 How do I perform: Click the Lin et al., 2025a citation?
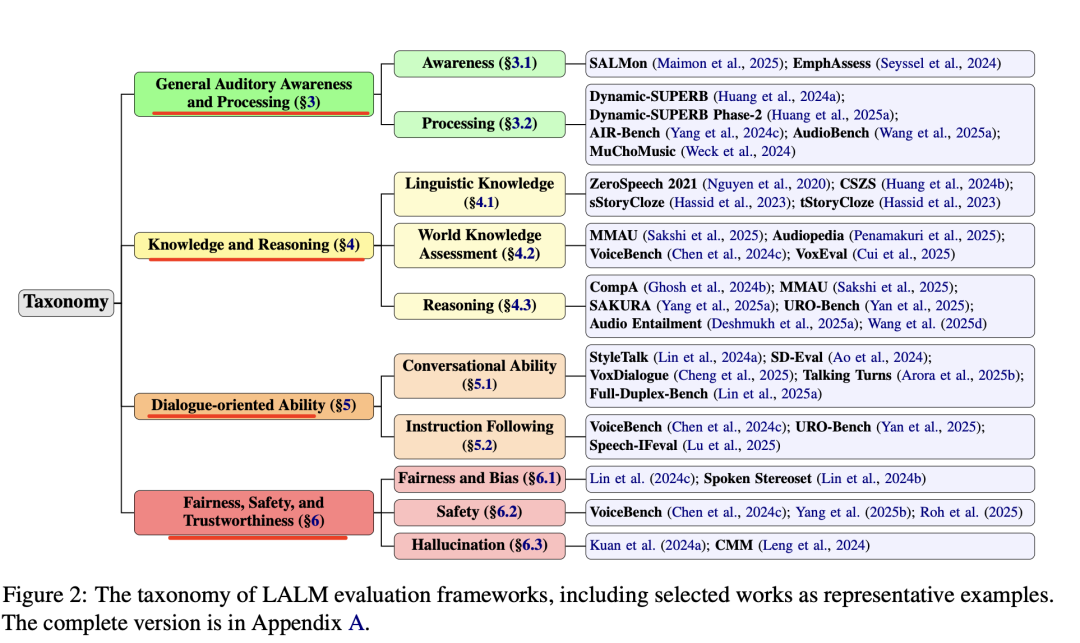pos(767,394)
